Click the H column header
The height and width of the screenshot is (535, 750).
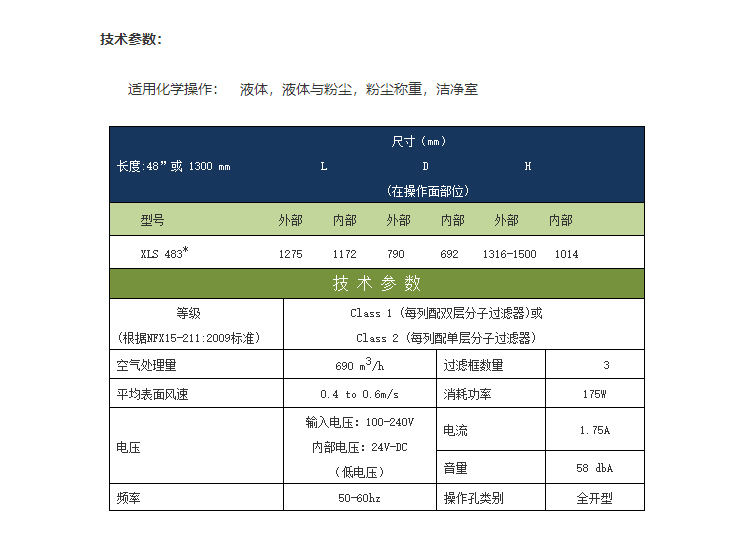coord(528,166)
